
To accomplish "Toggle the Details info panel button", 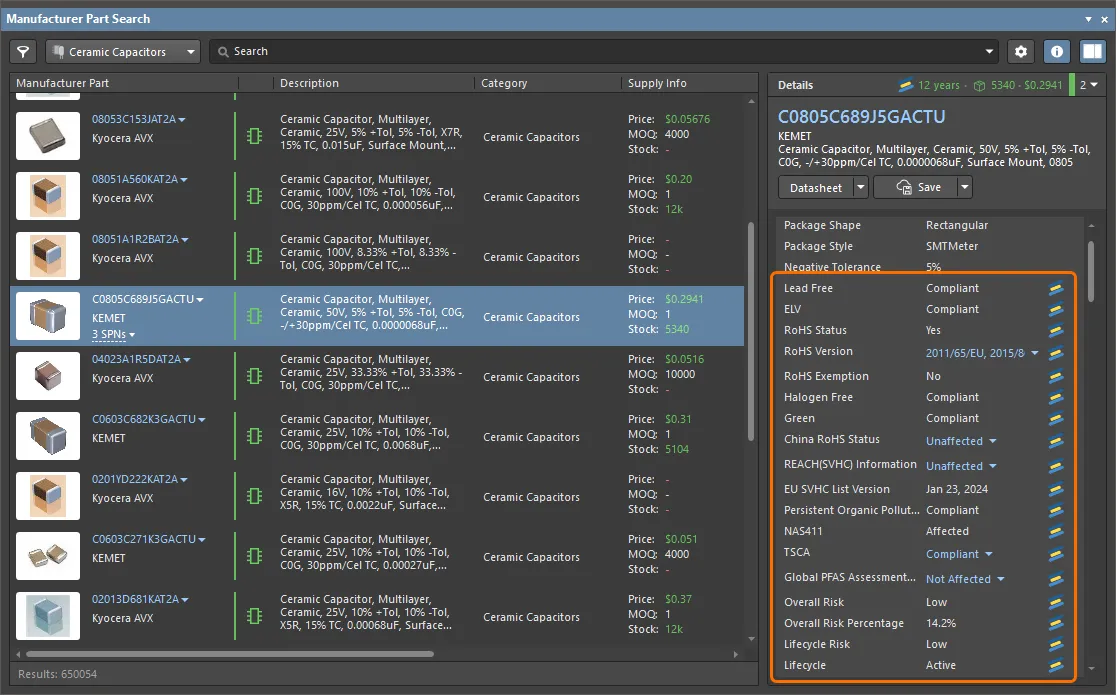I will tap(1057, 52).
